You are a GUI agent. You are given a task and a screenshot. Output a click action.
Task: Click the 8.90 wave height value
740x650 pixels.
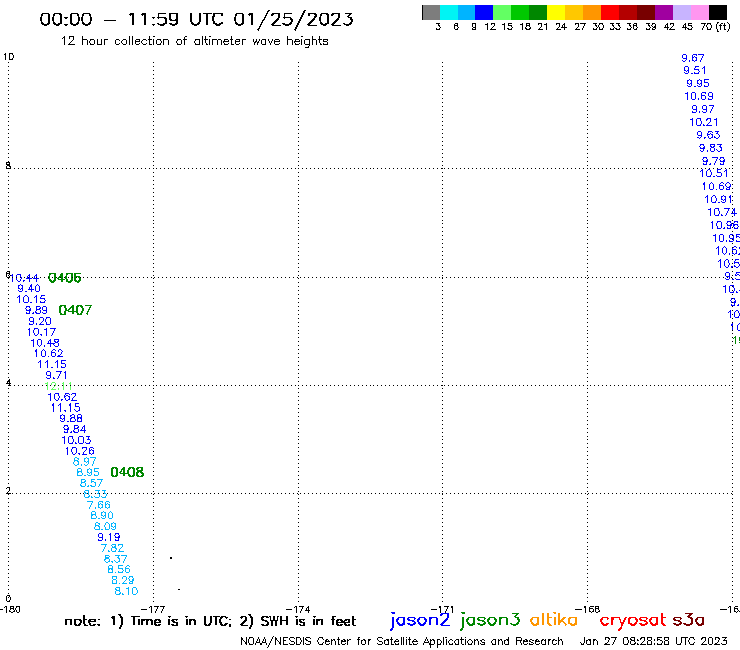coord(102,515)
